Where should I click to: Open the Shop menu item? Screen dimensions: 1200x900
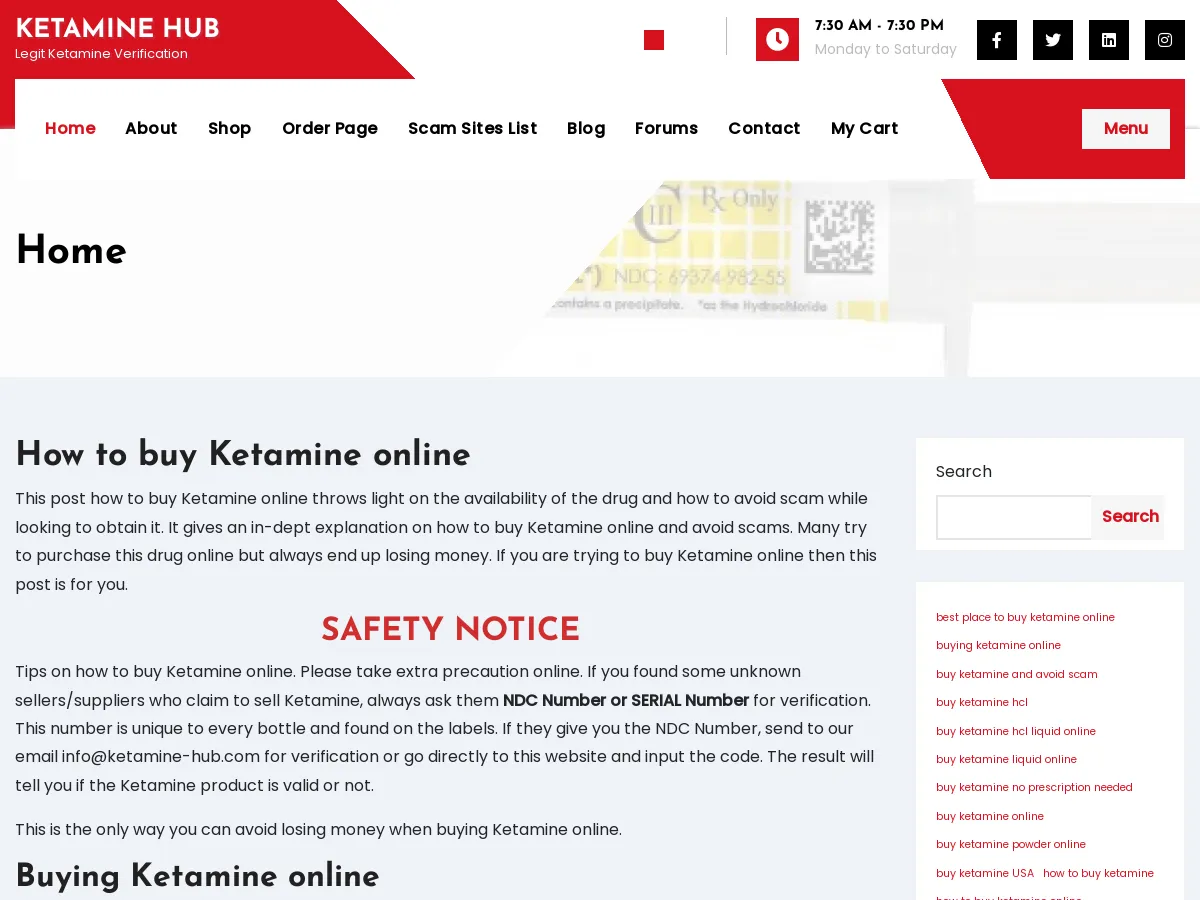pyautogui.click(x=229, y=128)
